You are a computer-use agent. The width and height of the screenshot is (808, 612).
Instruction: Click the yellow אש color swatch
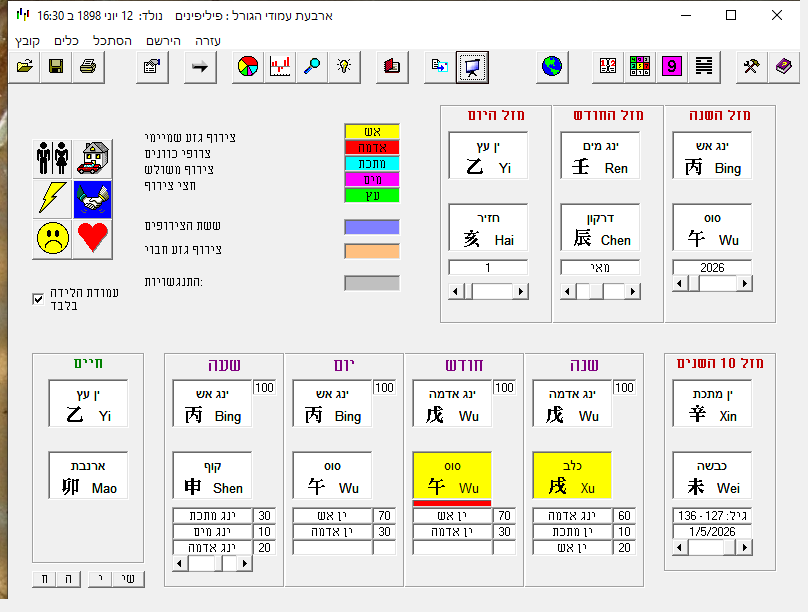372,131
